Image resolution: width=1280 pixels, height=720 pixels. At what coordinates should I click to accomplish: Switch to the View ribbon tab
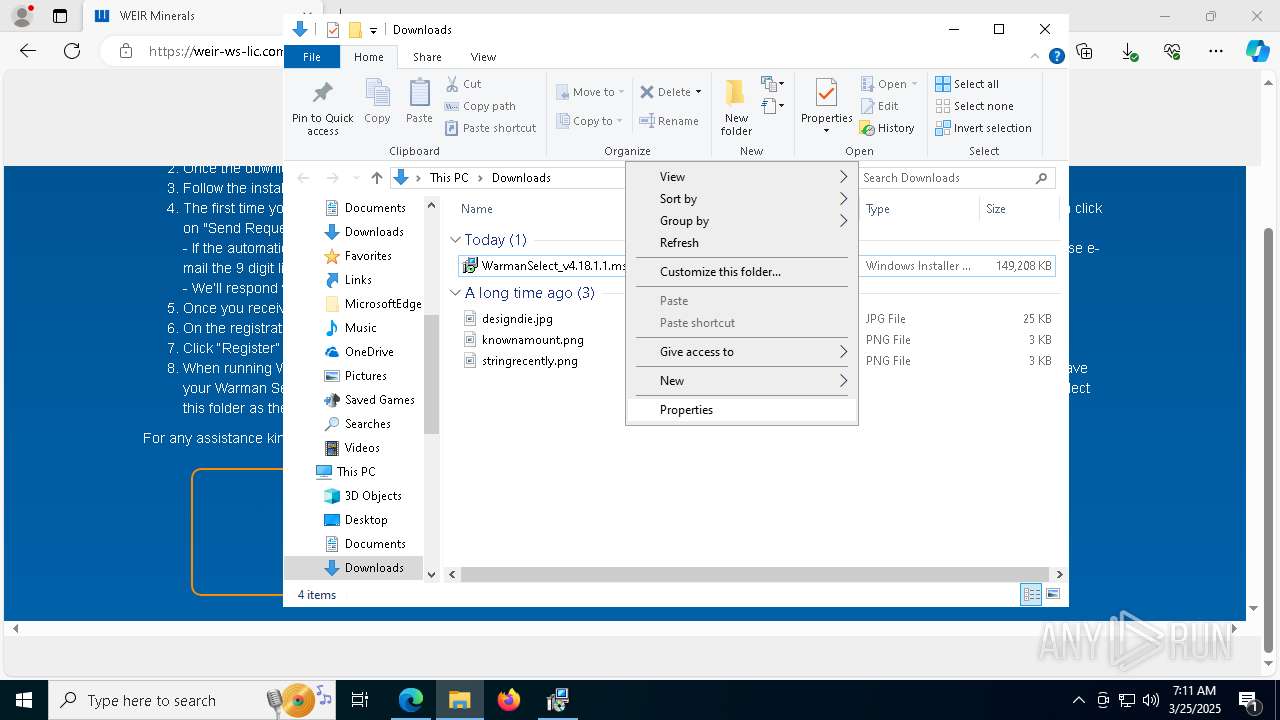[483, 57]
